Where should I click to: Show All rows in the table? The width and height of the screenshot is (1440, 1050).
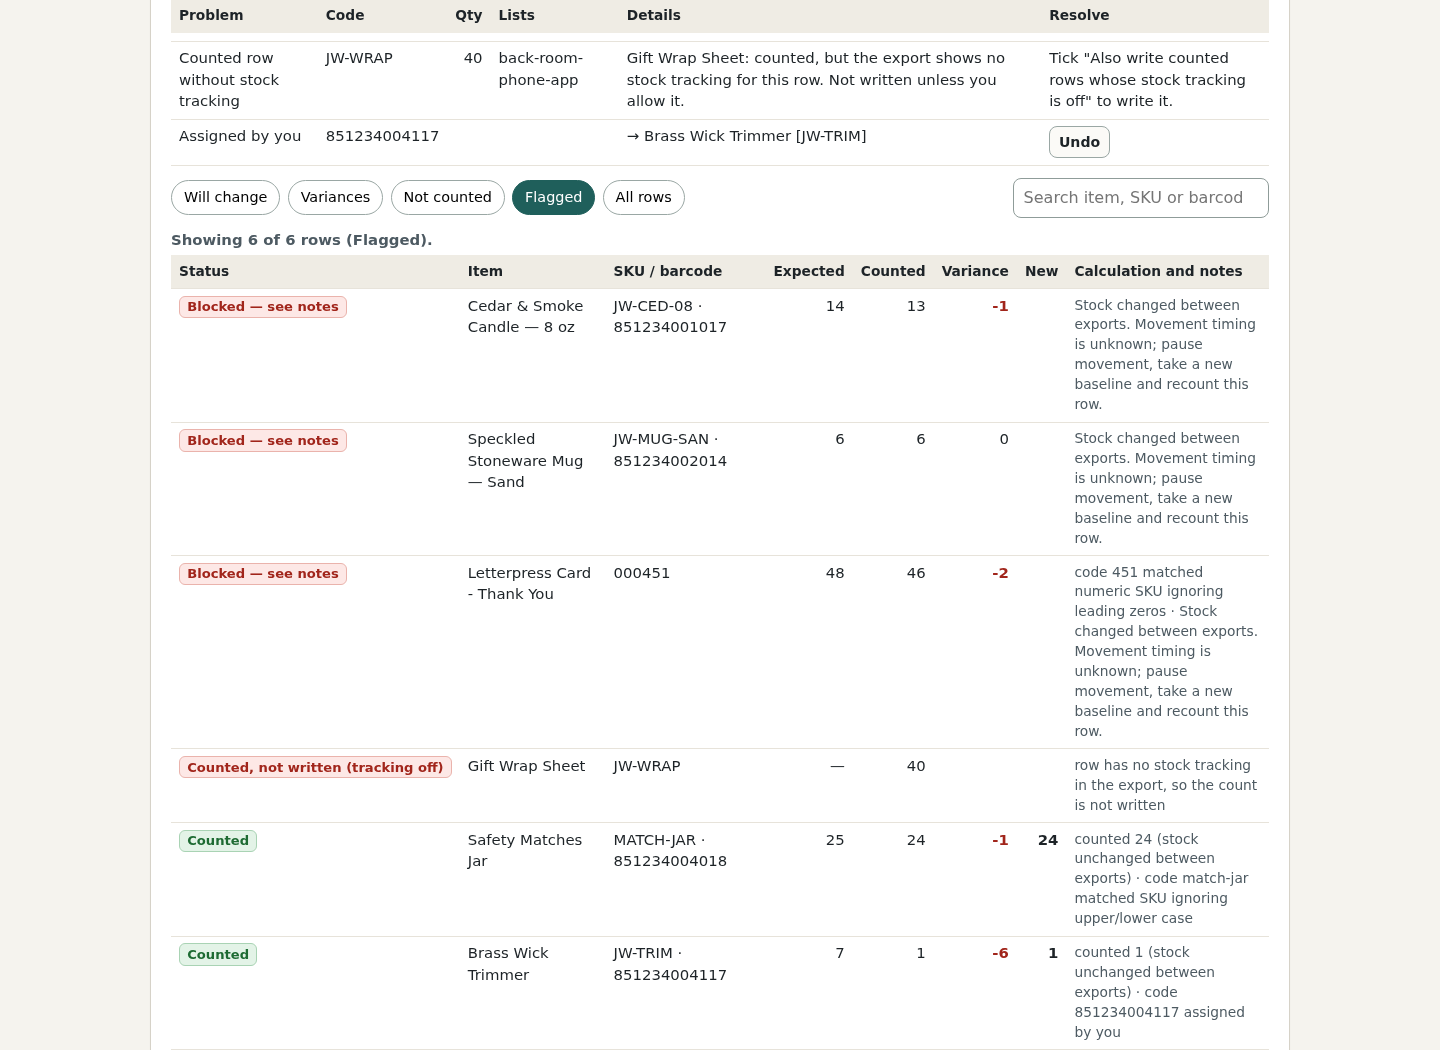click(643, 198)
